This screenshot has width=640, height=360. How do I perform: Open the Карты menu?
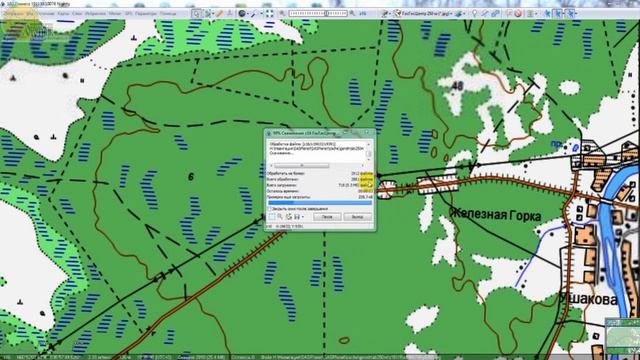(63, 13)
